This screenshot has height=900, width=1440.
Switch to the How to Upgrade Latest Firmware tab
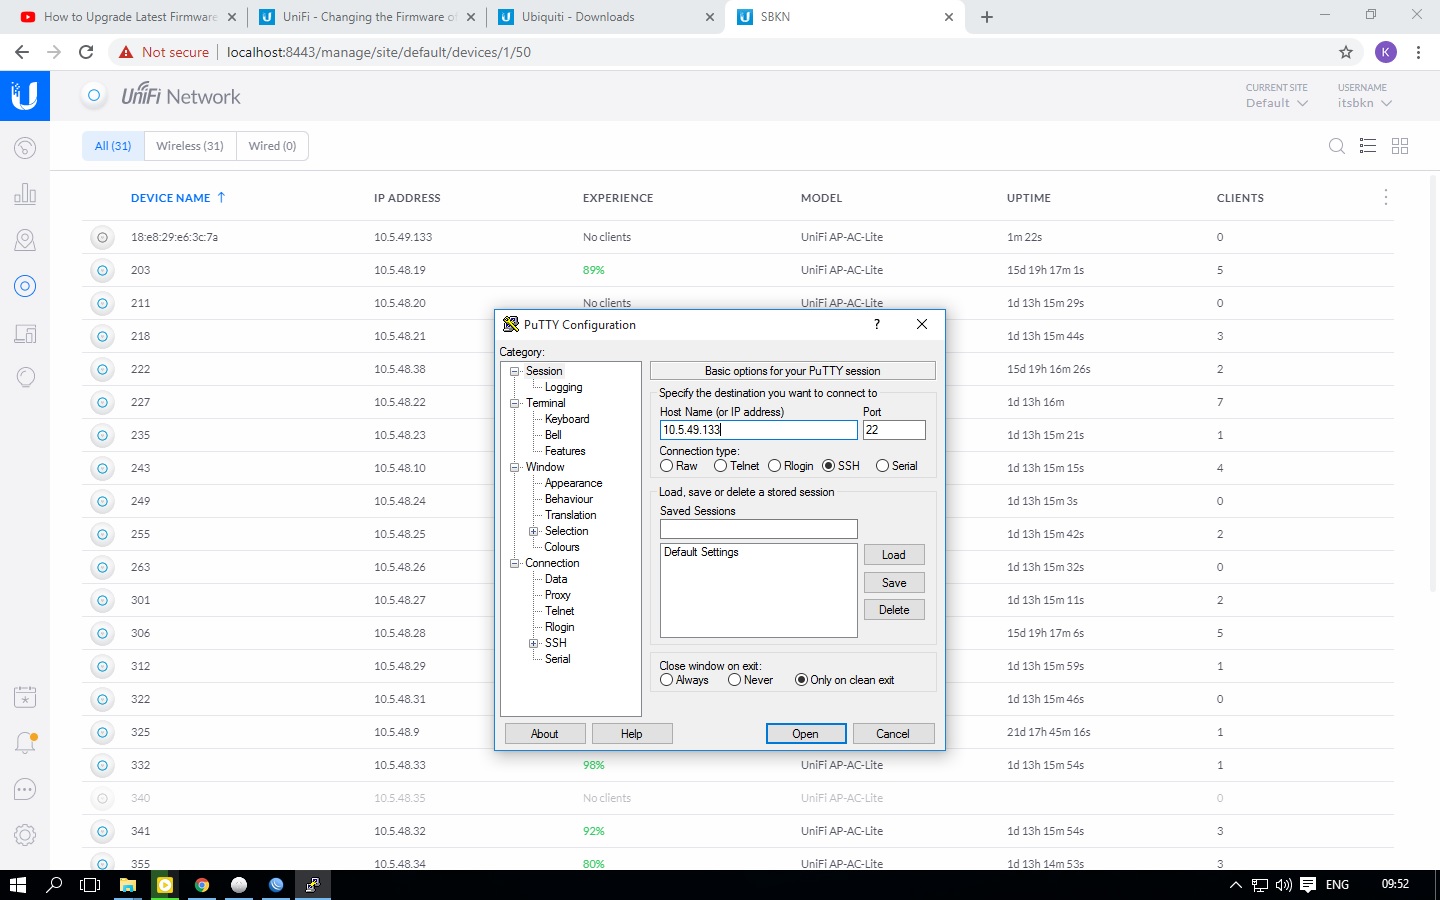pos(130,17)
